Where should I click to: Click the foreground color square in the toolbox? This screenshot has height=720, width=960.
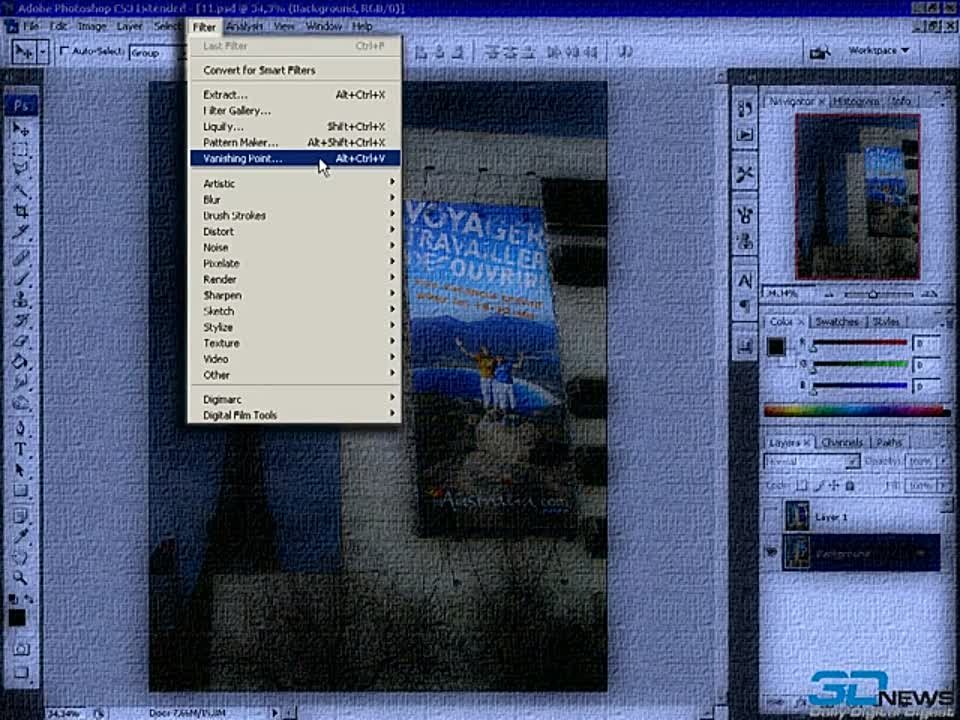pos(17,618)
